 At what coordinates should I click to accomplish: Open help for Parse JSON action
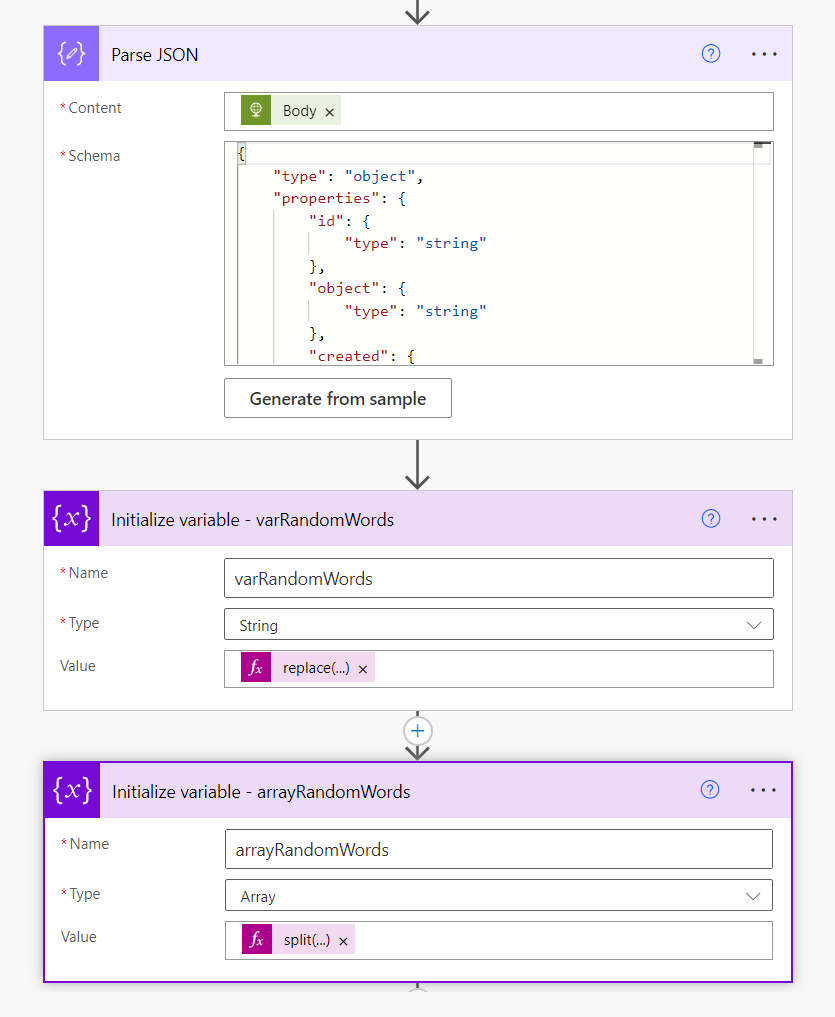[711, 54]
